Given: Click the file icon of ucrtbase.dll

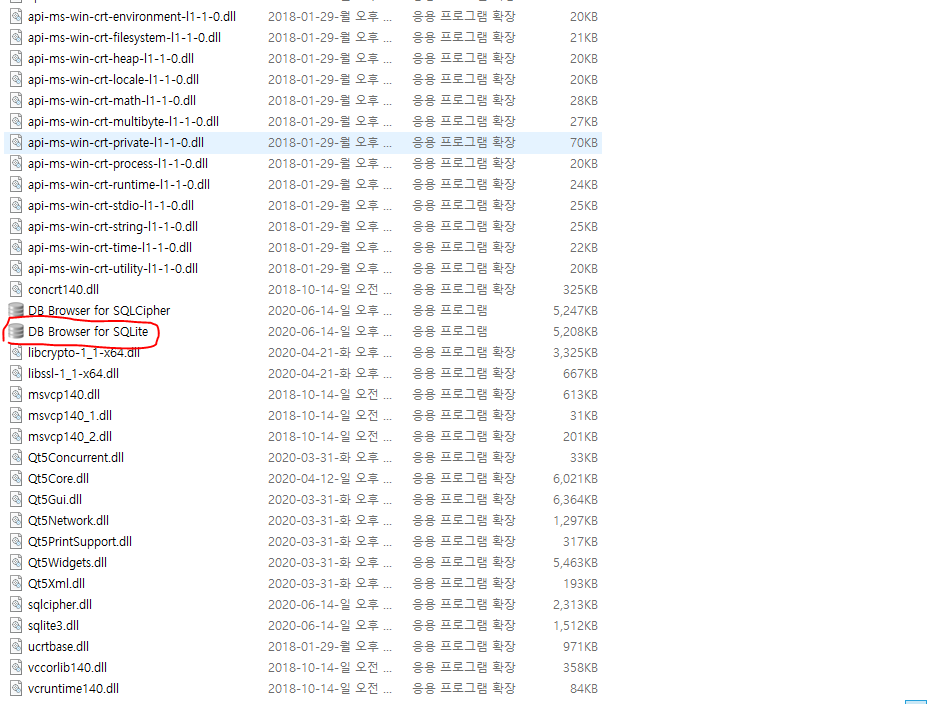Looking at the screenshot, I should coord(17,647).
